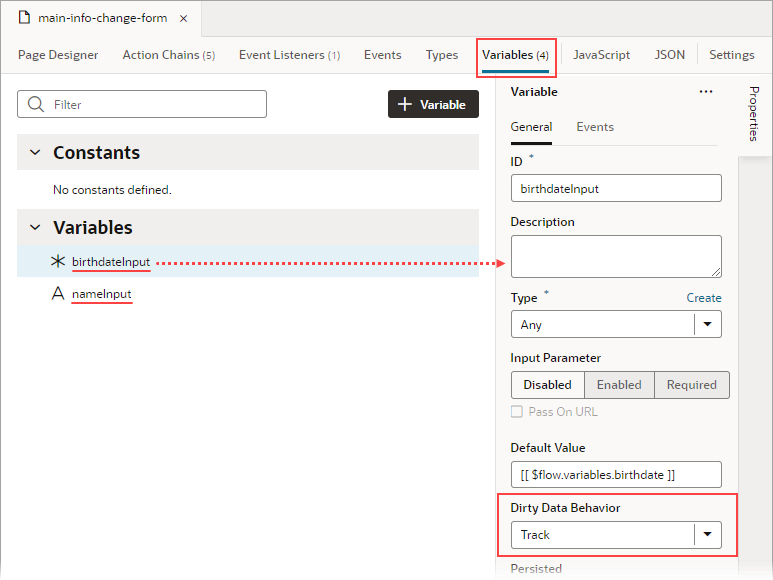
Task: Open the Variable panel three-dots menu
Action: tap(706, 92)
